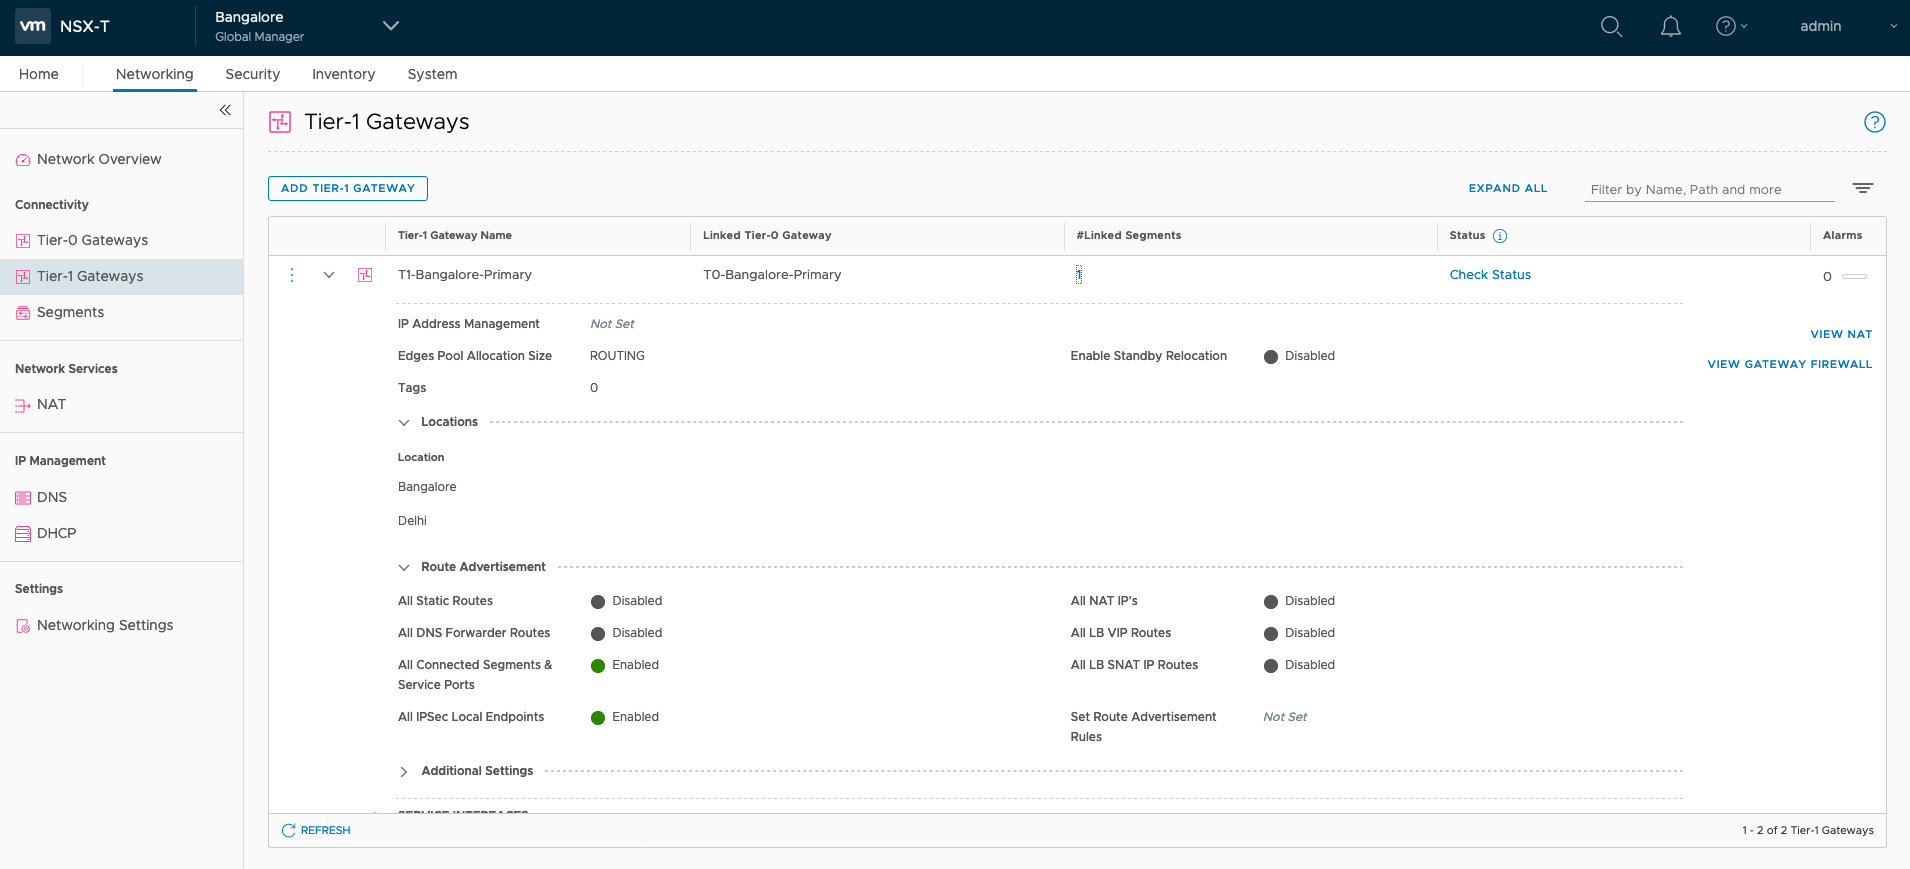Click the help circle icon on page title row

pos(1874,122)
